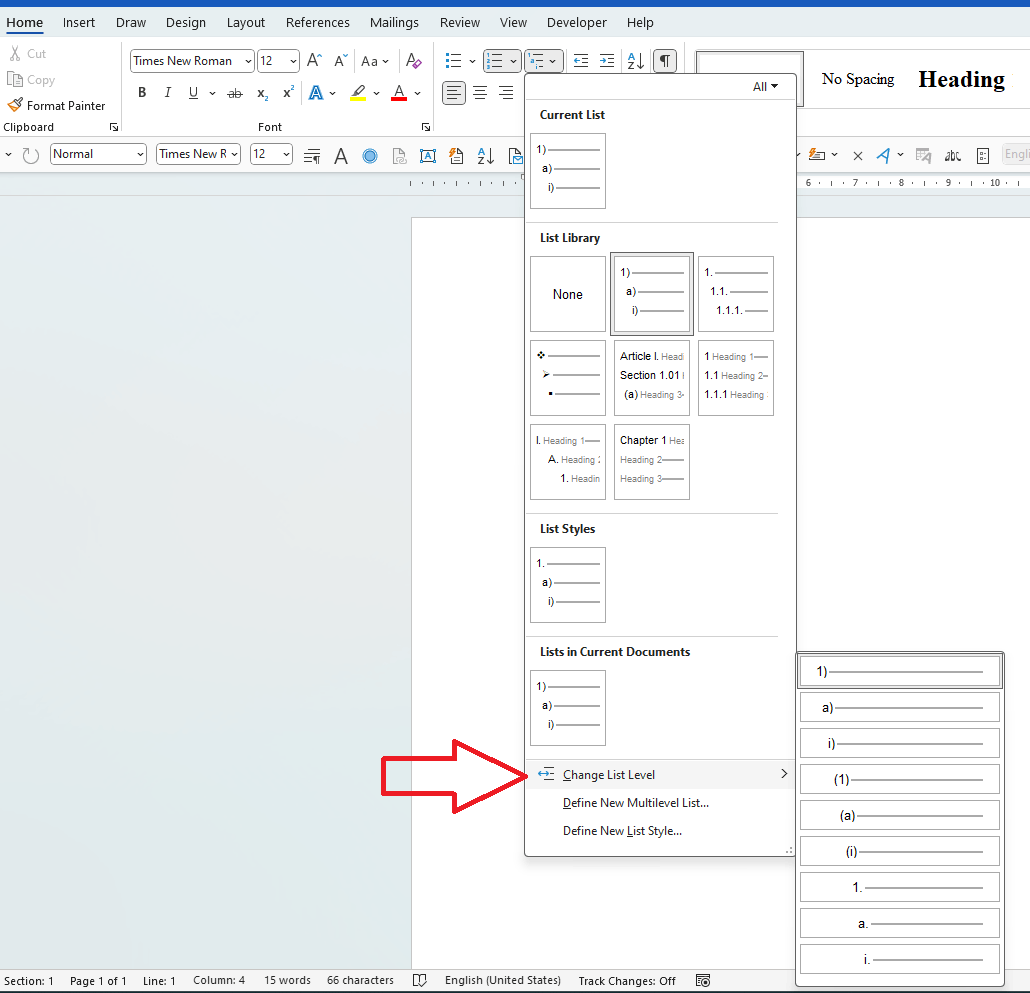Pick the yellow text highlight color
This screenshot has height=993, width=1030.
click(358, 93)
